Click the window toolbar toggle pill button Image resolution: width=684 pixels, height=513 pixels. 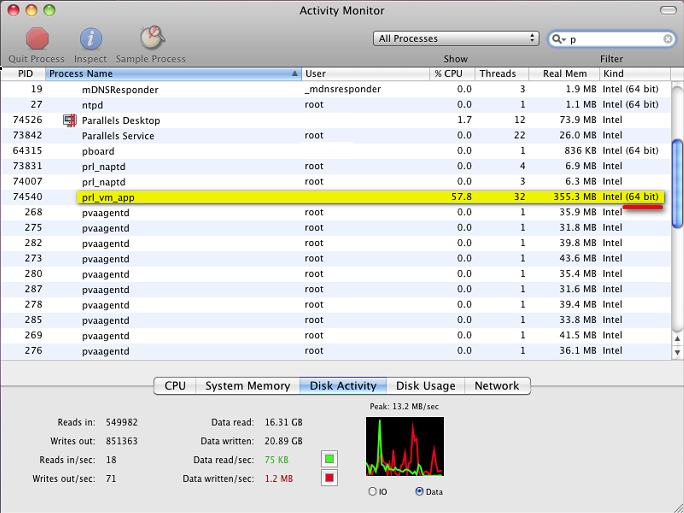click(x=668, y=10)
